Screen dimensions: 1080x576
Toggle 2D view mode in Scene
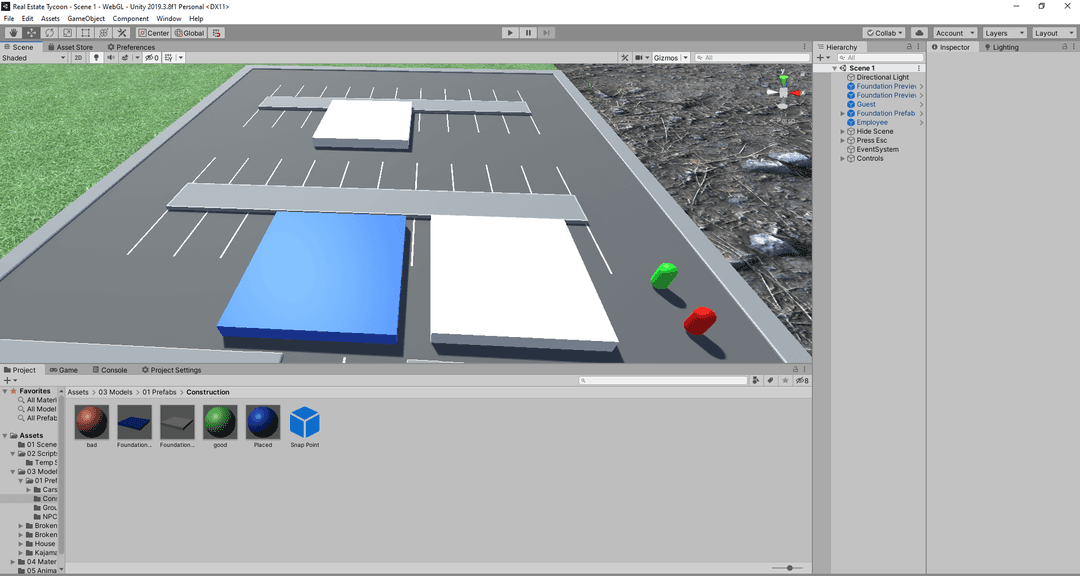pos(78,58)
